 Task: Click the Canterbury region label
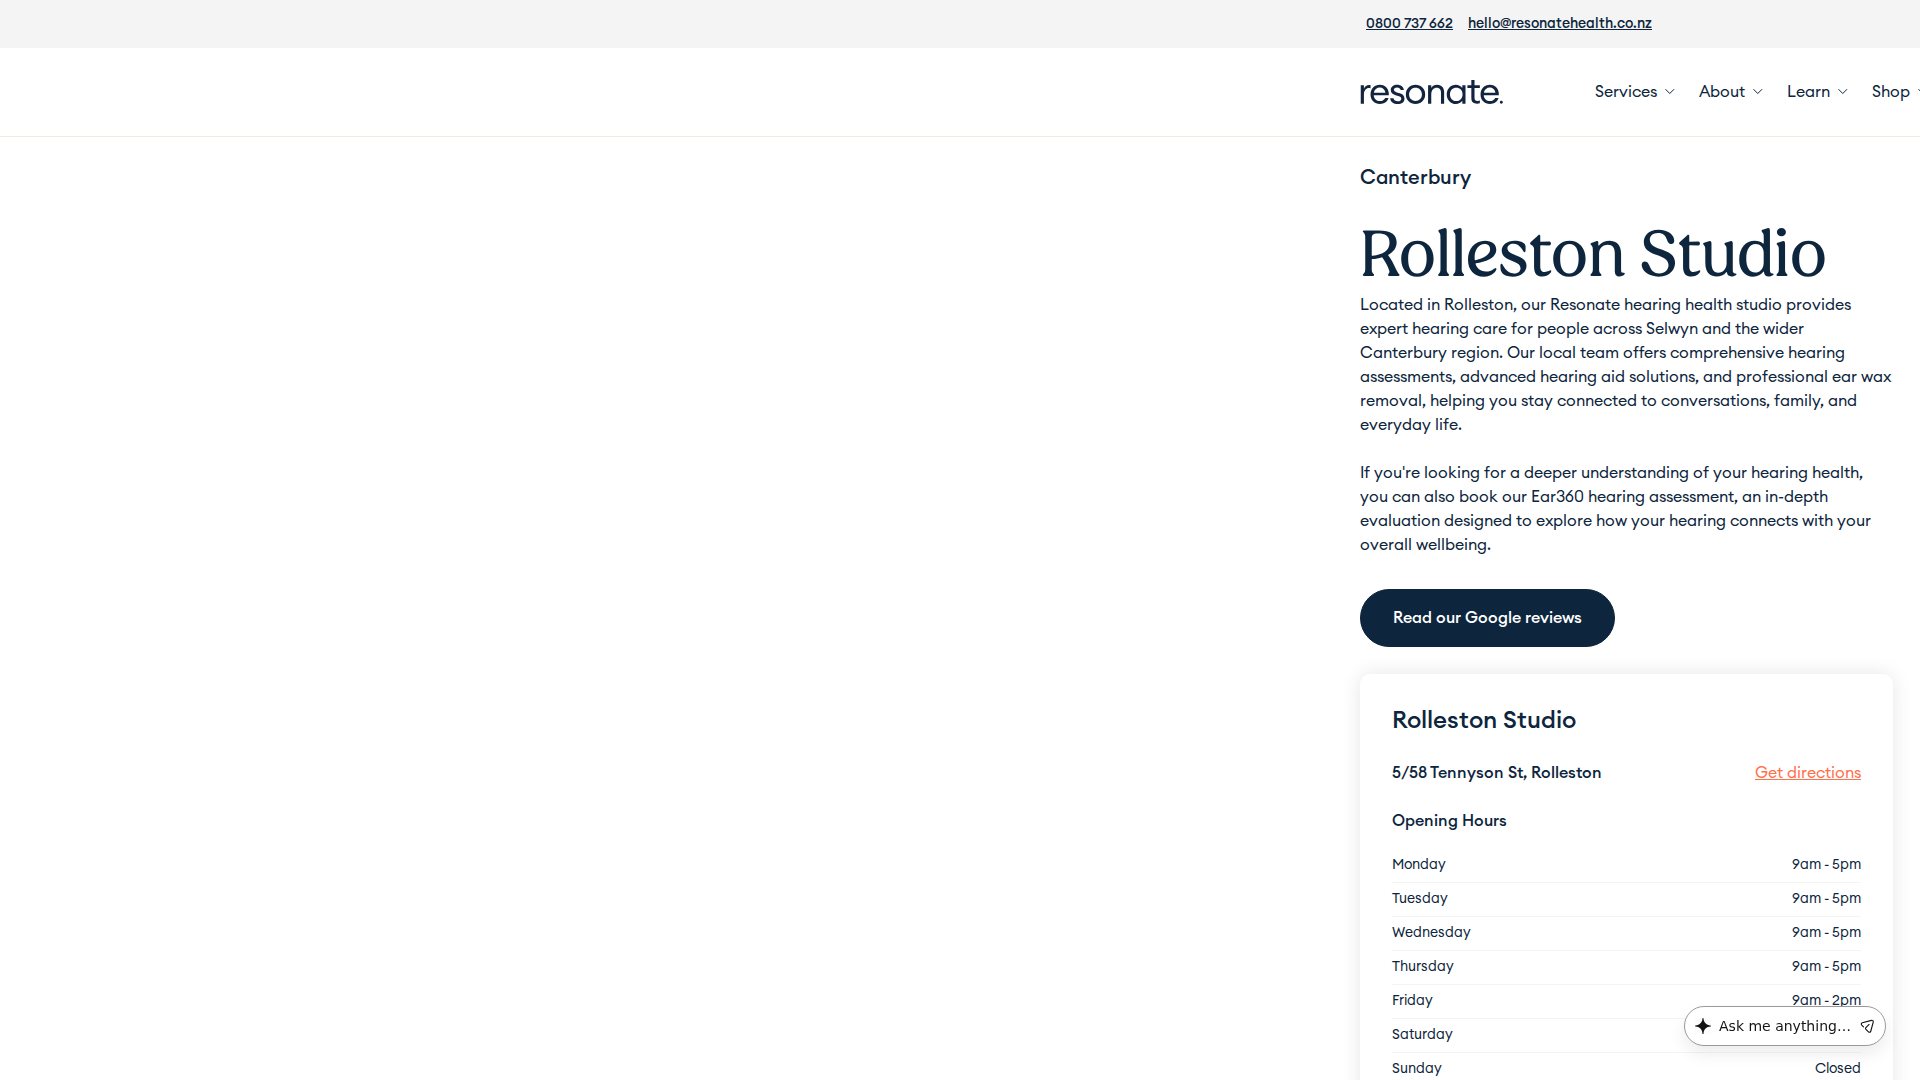pyautogui.click(x=1415, y=177)
